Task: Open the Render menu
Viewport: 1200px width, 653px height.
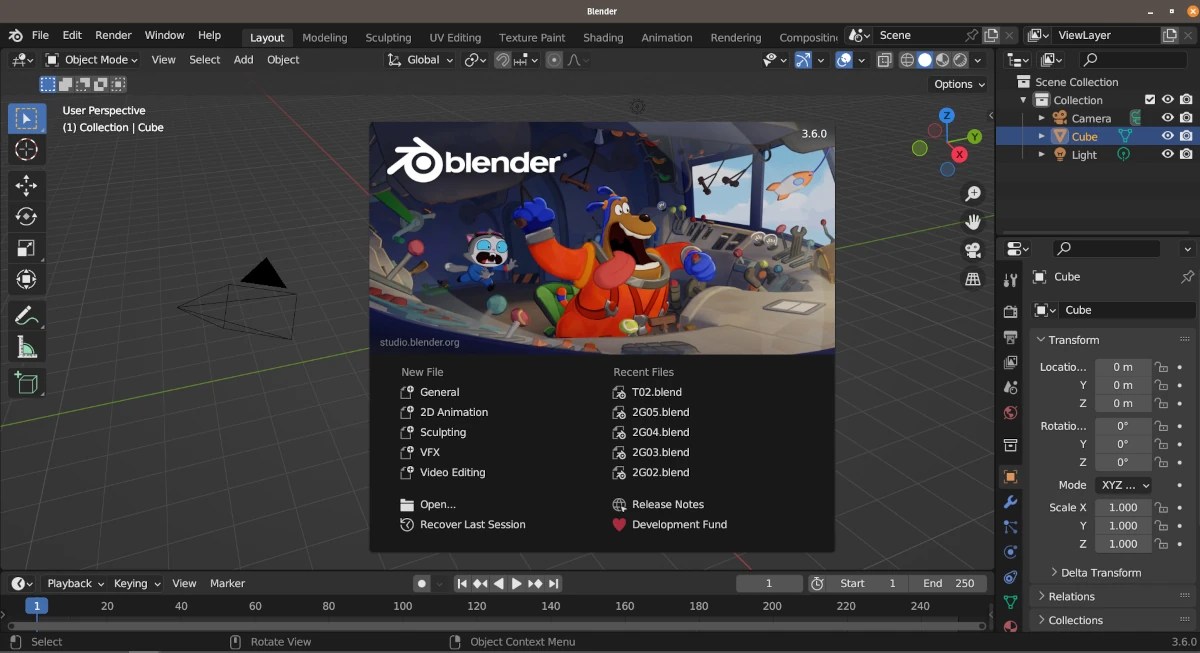Action: click(x=113, y=34)
